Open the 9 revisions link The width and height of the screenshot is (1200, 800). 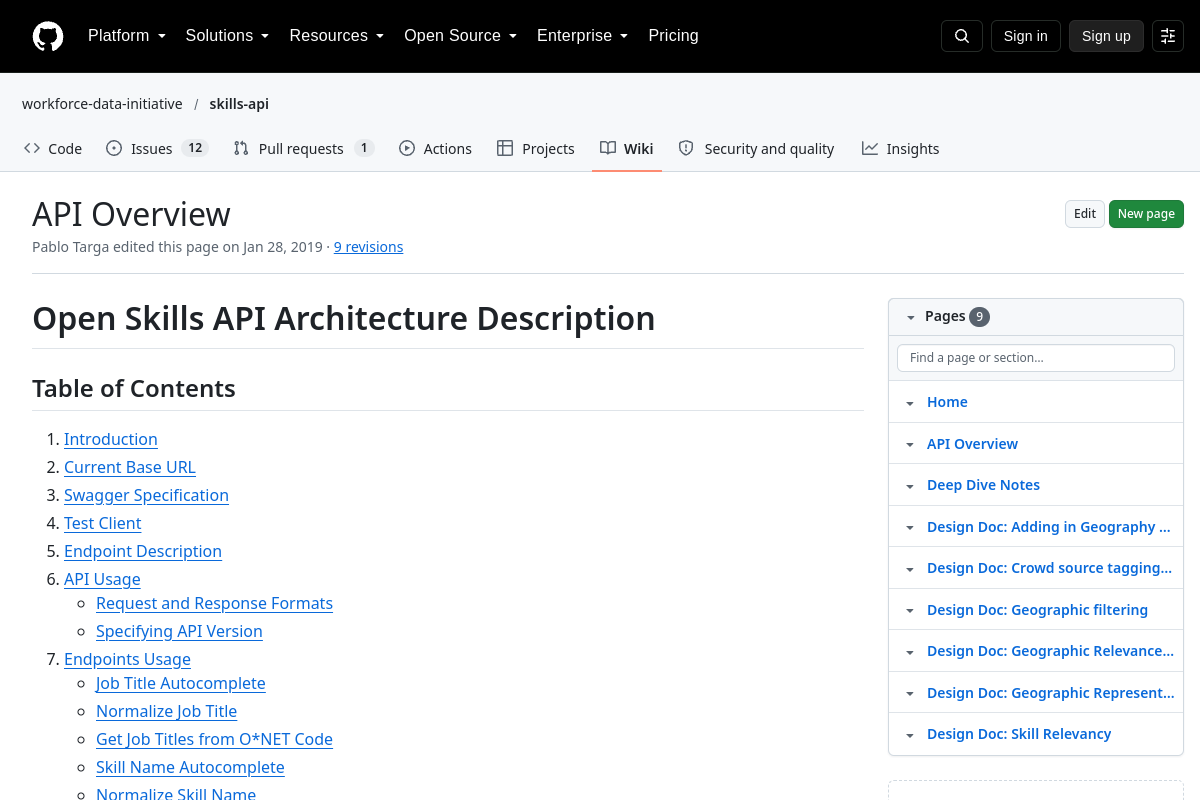368,247
